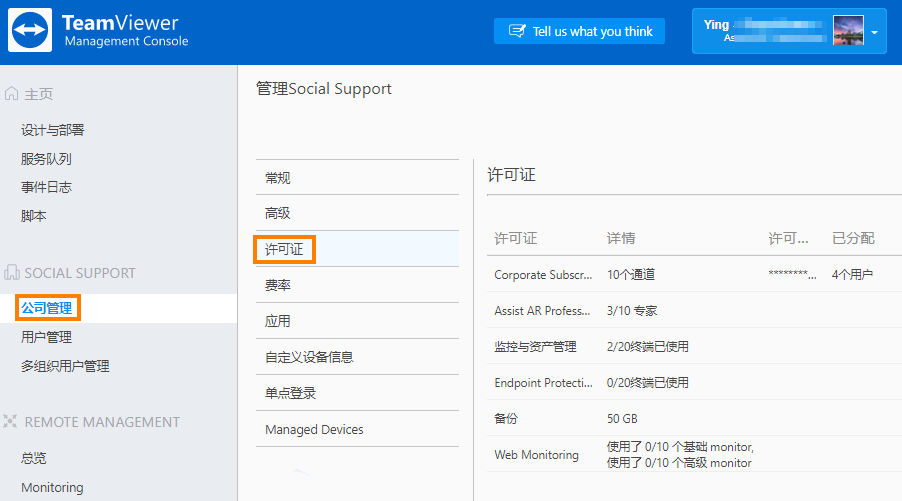The height and width of the screenshot is (501, 902).
Task: Select the 许可证 settings tab
Action: click(357, 249)
